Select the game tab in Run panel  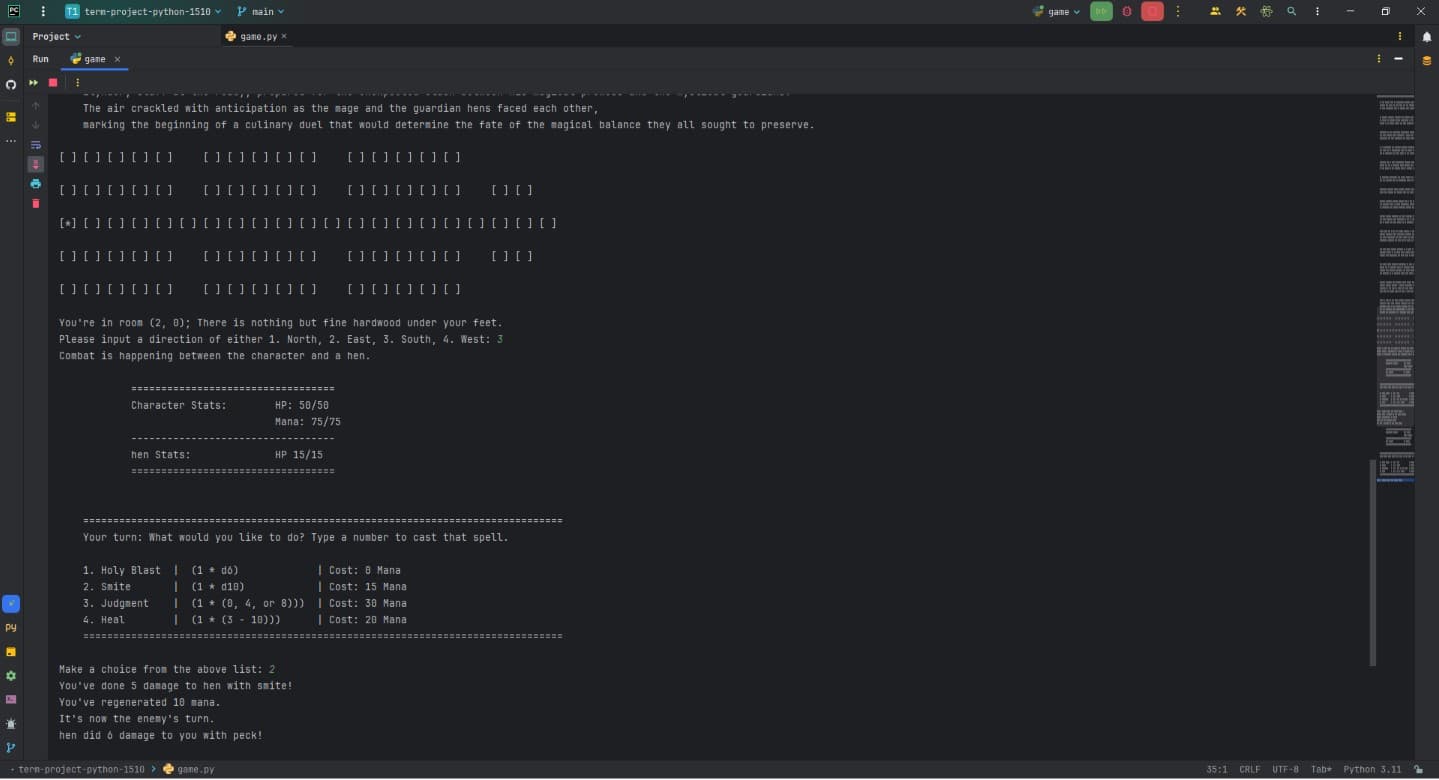pyautogui.click(x=94, y=59)
